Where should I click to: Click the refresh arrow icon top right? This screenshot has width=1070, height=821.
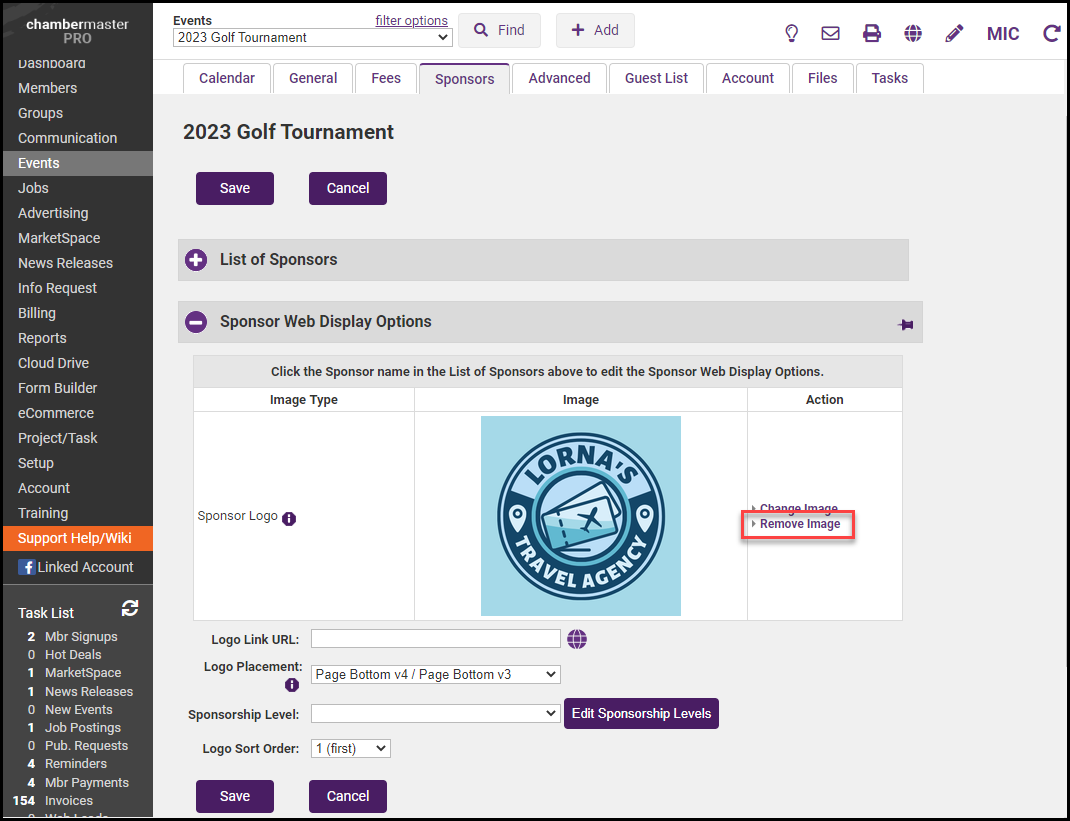[1051, 33]
